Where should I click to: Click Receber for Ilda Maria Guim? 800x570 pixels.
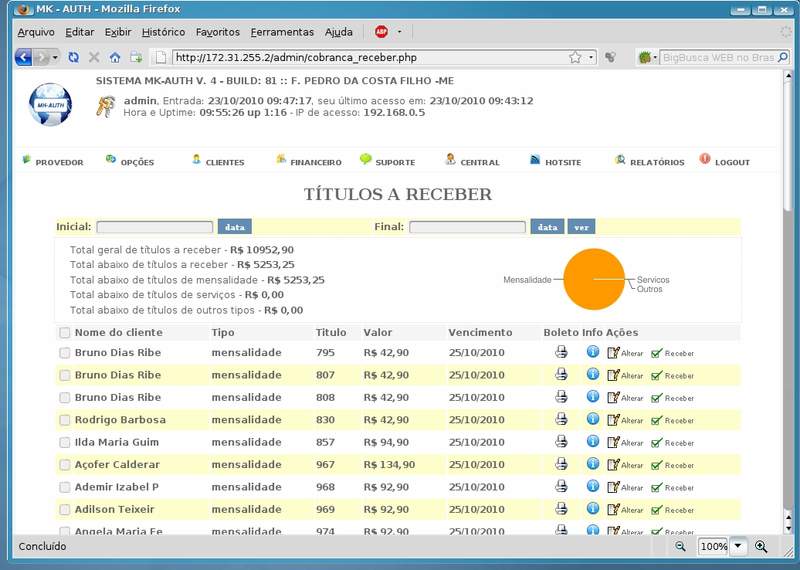672,443
